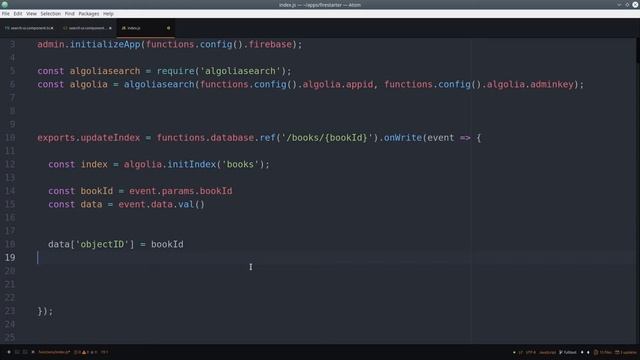The height and width of the screenshot is (360, 640).
Task: Open the View menu
Action: [31, 13]
